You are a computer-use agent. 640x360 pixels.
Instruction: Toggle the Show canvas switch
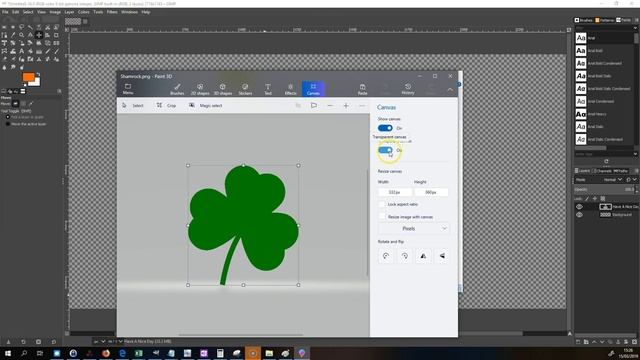385,128
